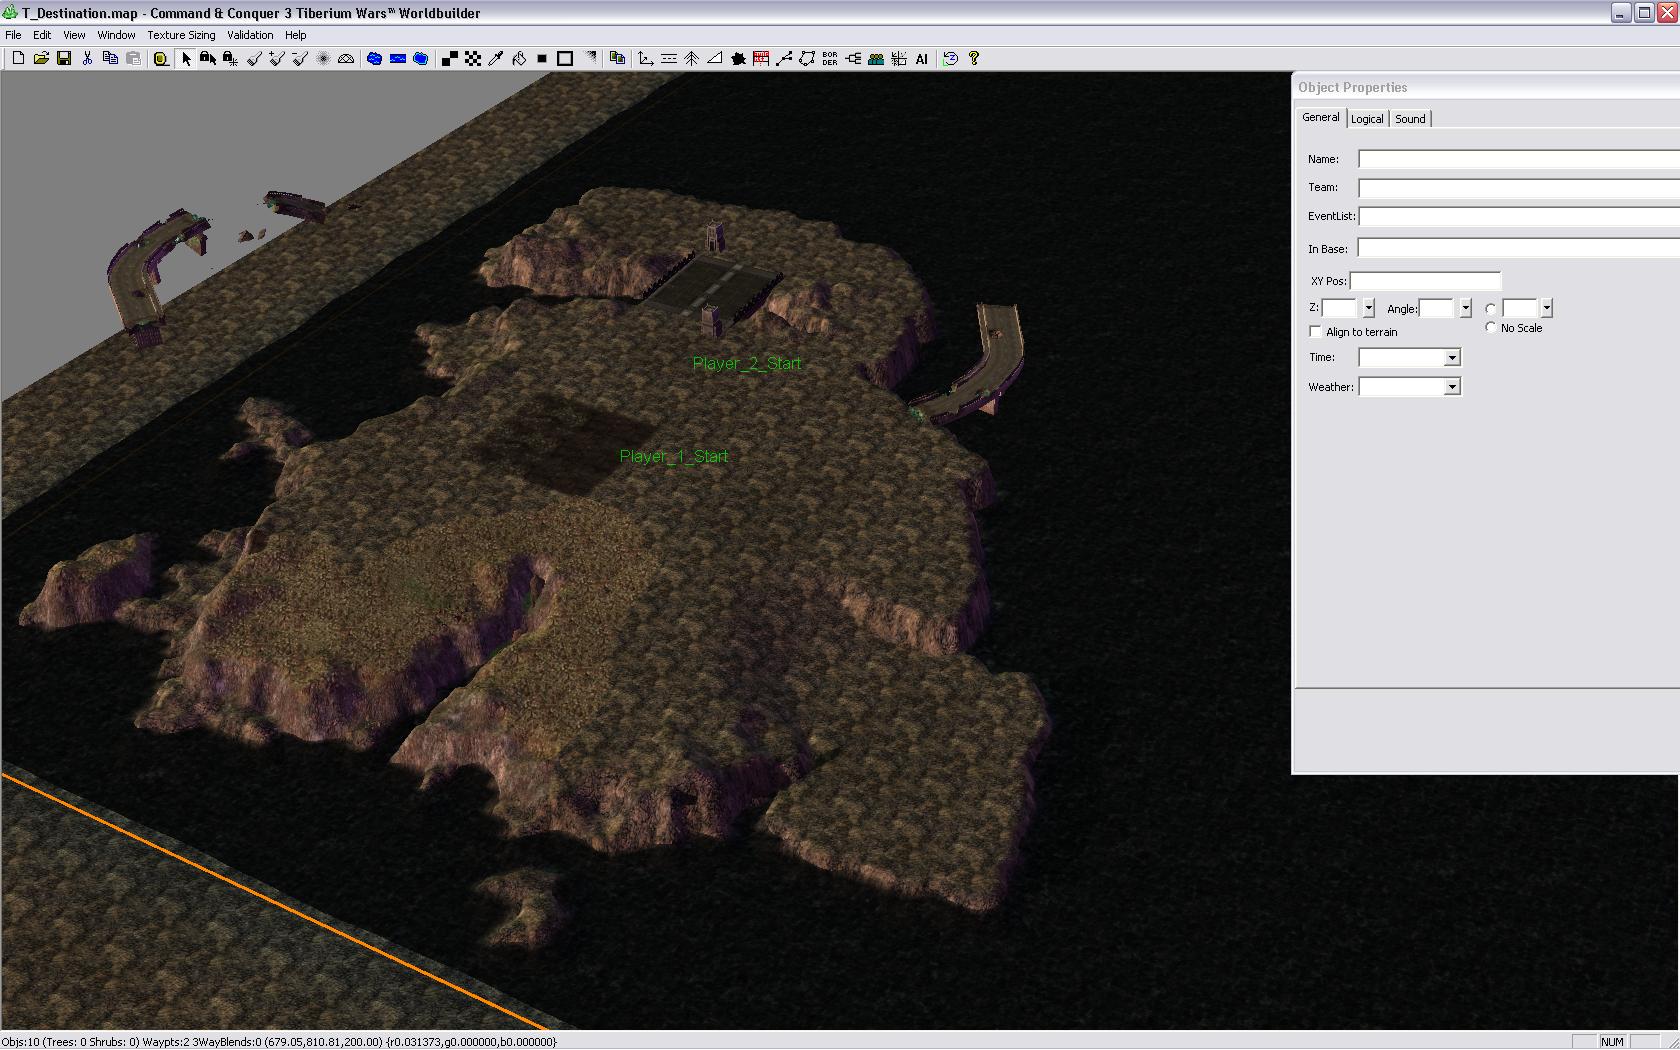Click the refresh Z rotate icon
The width and height of the screenshot is (1680, 1050).
click(950, 59)
